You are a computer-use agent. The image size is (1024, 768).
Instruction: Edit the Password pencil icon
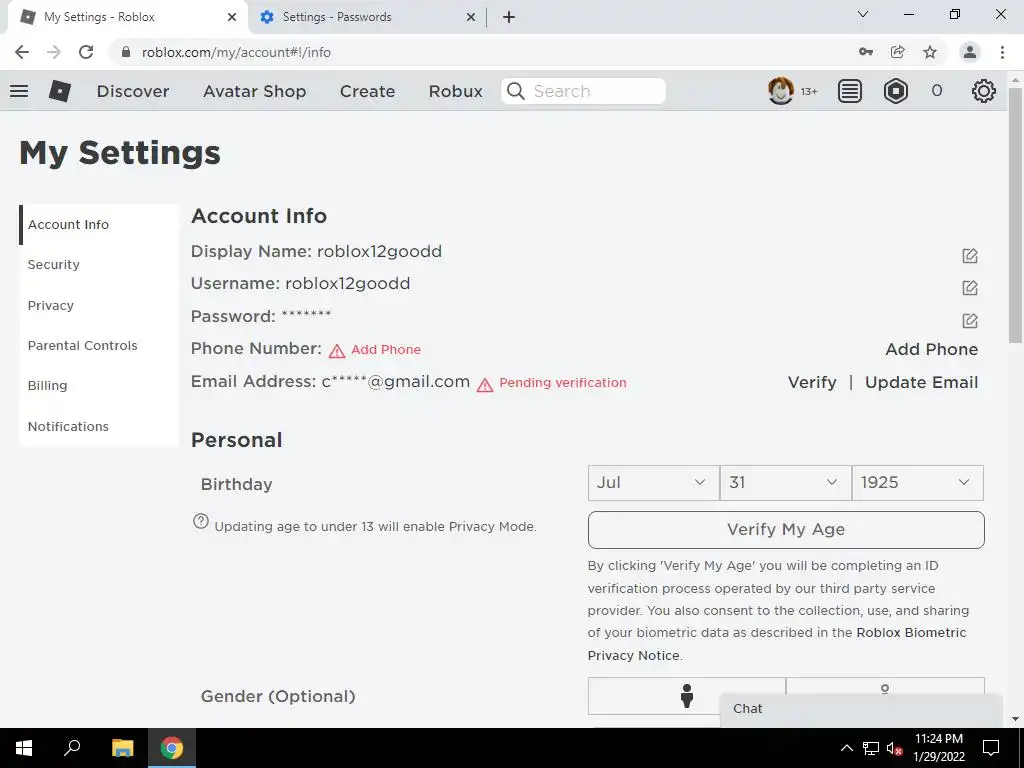pyautogui.click(x=970, y=320)
